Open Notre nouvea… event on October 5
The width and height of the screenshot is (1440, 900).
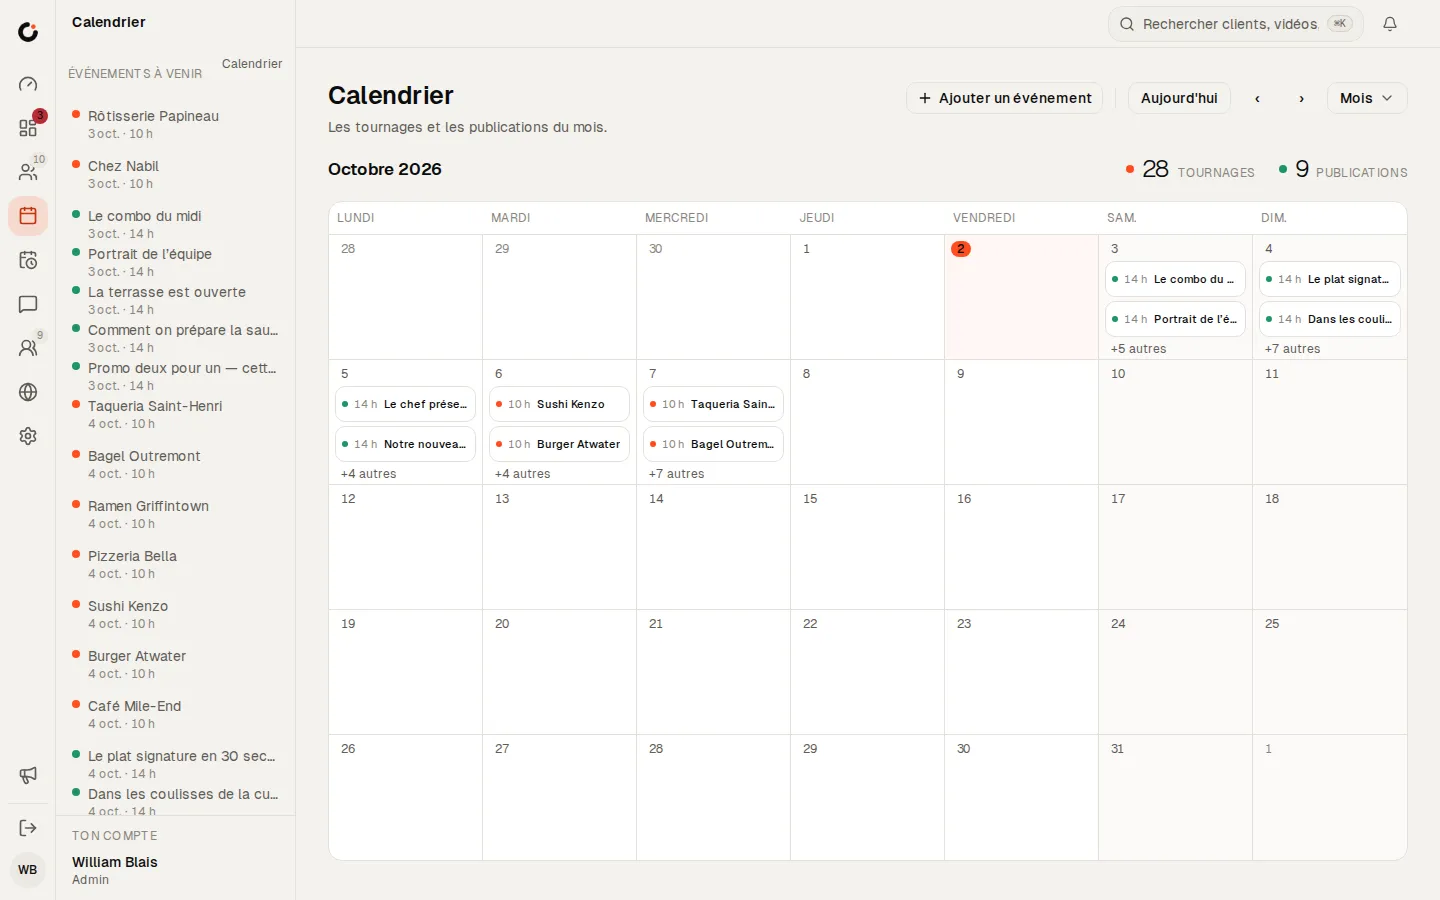(x=405, y=444)
